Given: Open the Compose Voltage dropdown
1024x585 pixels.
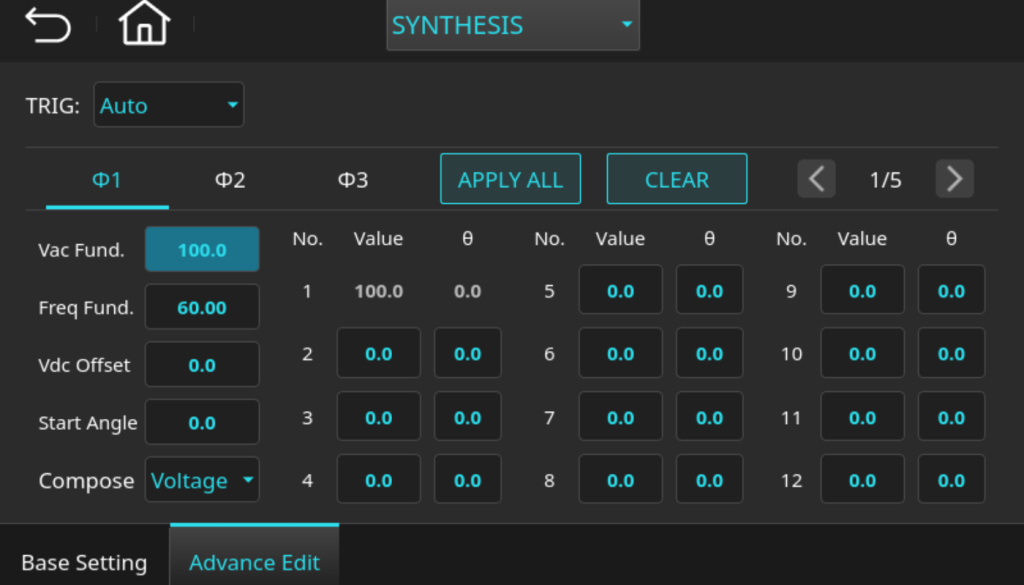Looking at the screenshot, I should [x=202, y=481].
